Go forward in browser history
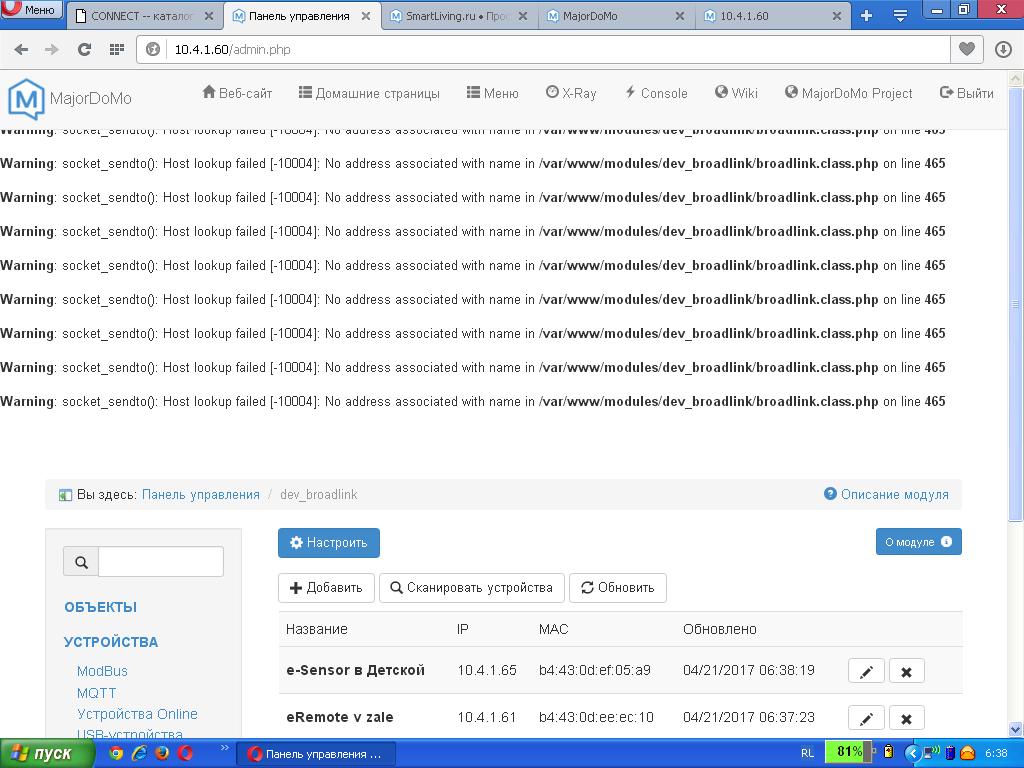Screen dimensions: 1024x768 [52, 50]
